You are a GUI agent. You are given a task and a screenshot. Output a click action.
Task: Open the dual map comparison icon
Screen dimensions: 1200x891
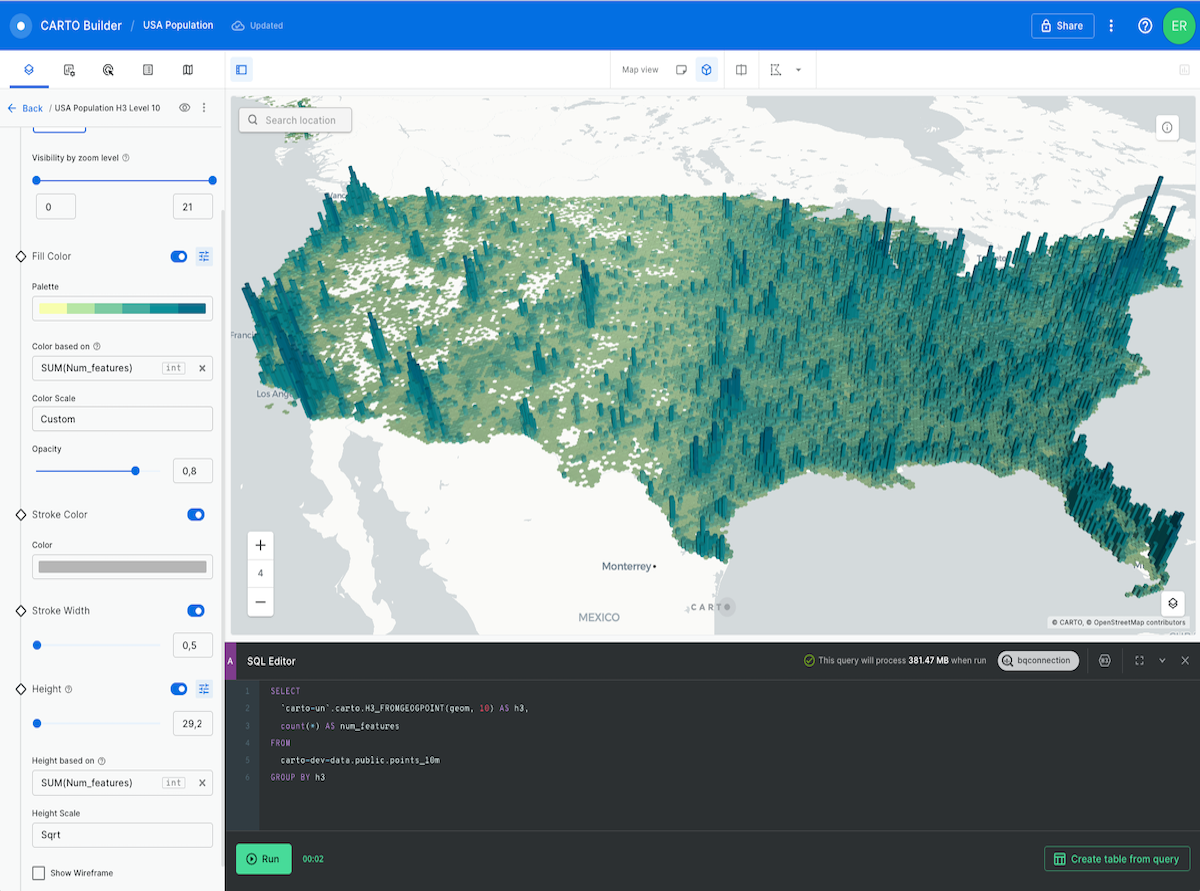tap(741, 70)
